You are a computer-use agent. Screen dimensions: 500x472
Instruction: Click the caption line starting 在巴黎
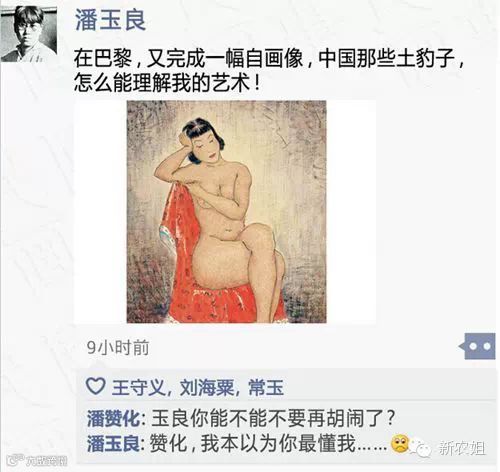269,58
